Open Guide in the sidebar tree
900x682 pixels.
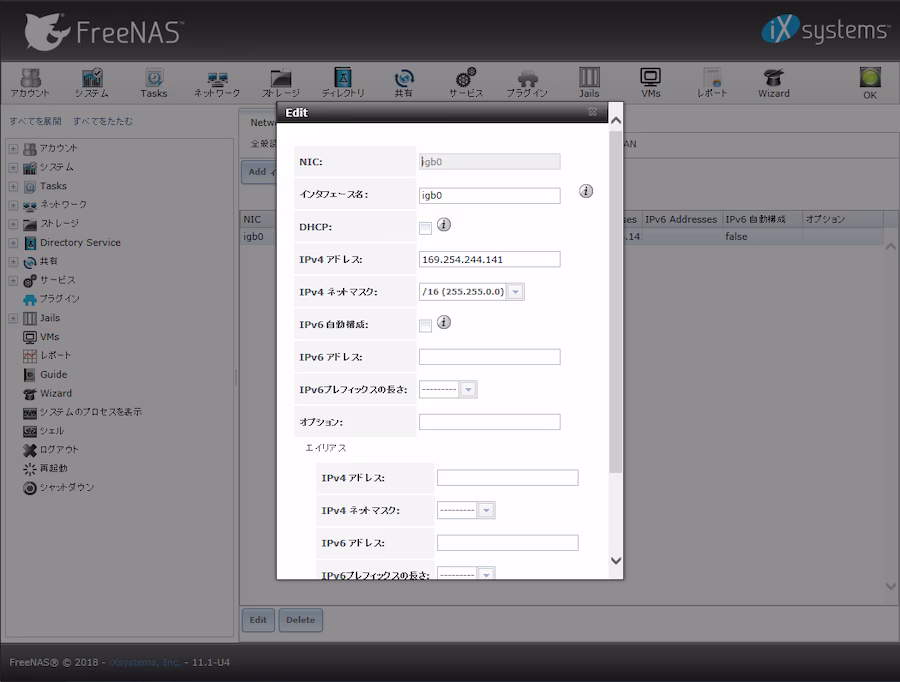click(x=46, y=374)
